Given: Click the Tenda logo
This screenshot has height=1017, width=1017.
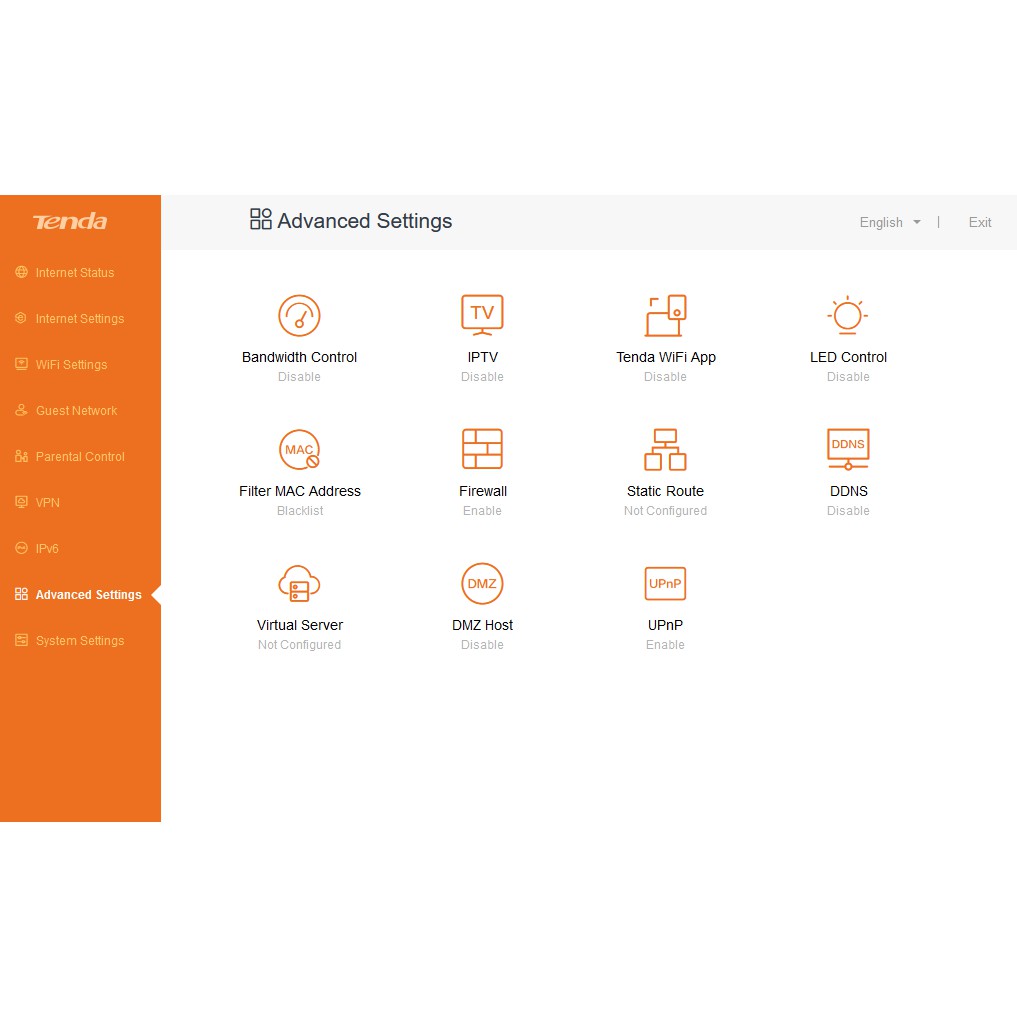Looking at the screenshot, I should click(70, 222).
